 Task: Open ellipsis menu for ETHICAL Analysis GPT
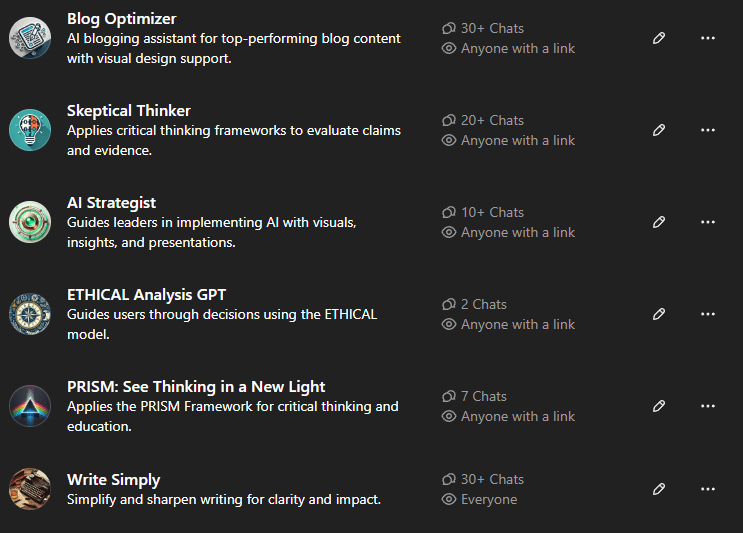click(708, 314)
